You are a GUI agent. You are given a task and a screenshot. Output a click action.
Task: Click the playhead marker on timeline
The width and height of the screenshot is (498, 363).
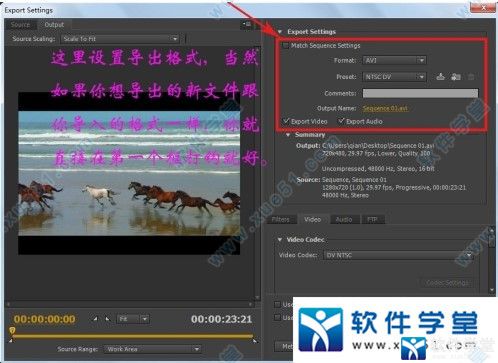coord(12,330)
